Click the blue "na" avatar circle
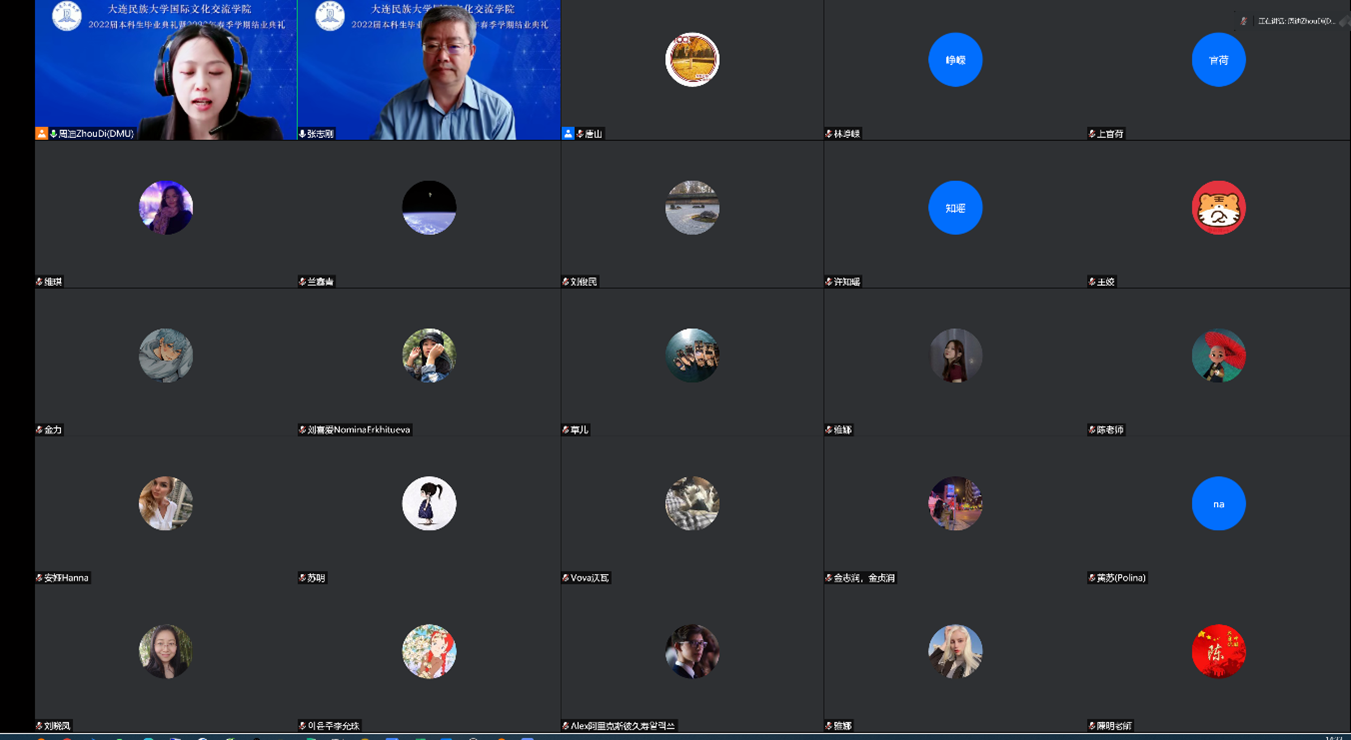 point(1218,504)
